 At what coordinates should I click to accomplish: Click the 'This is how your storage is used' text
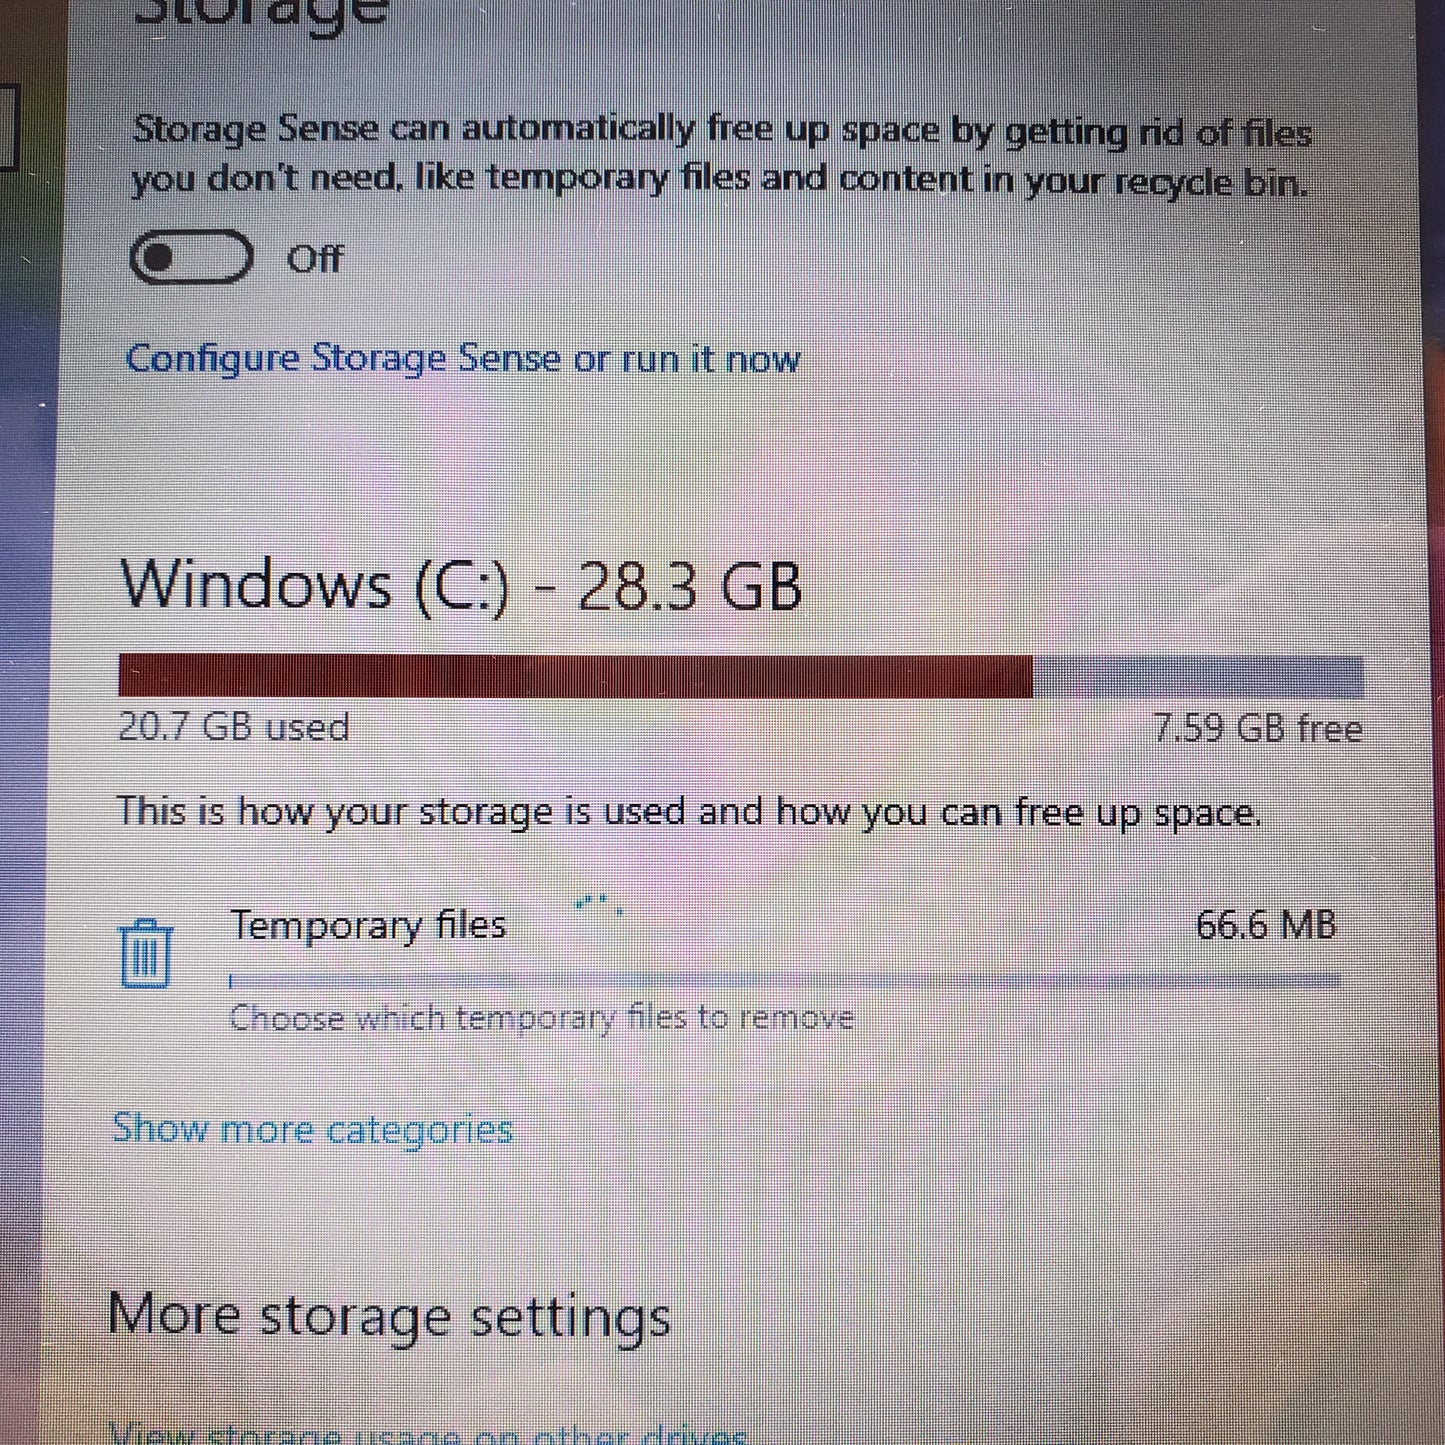(689, 812)
